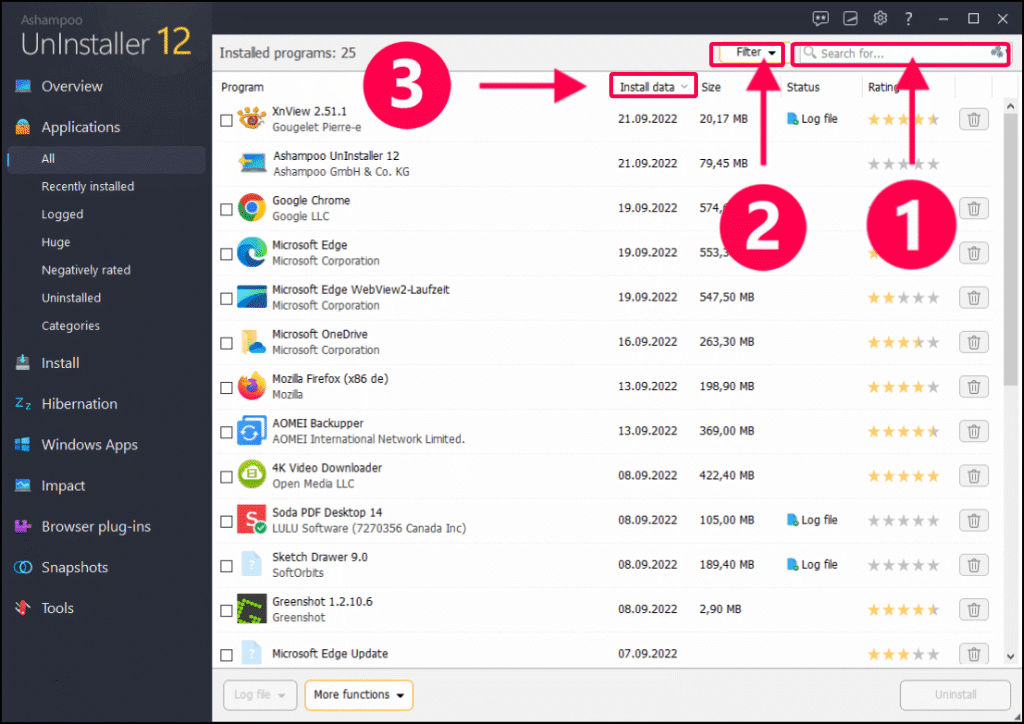Click the Google Chrome program icon
This screenshot has width=1024, height=724.
(x=251, y=208)
